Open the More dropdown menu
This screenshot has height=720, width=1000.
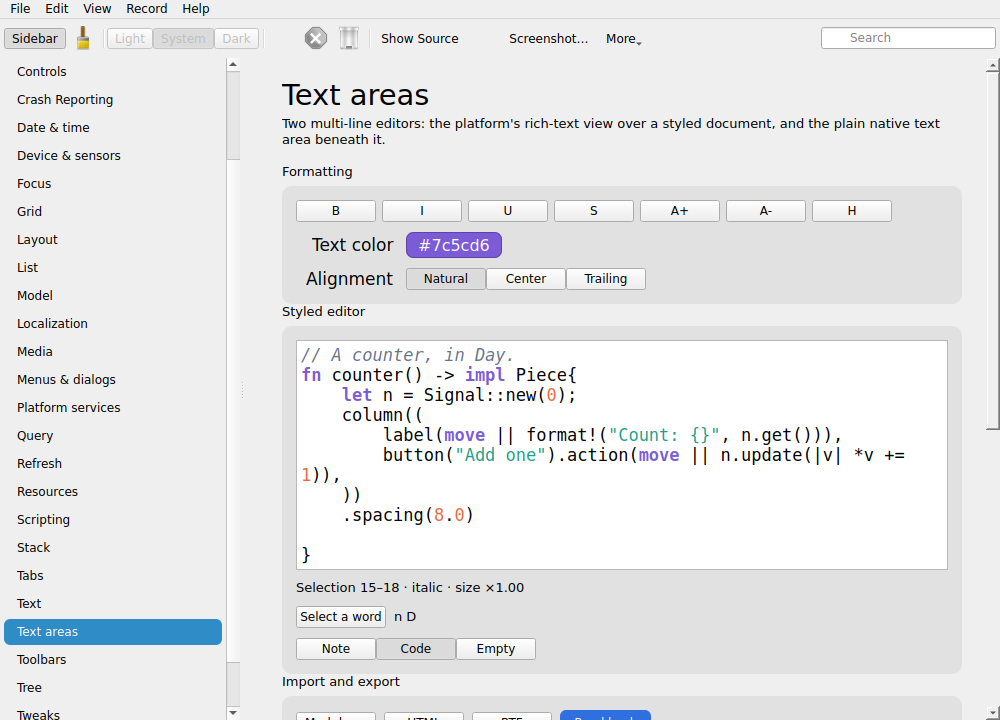(x=624, y=38)
